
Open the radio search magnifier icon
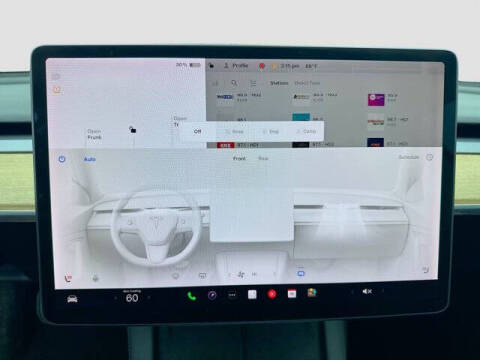click(x=234, y=83)
